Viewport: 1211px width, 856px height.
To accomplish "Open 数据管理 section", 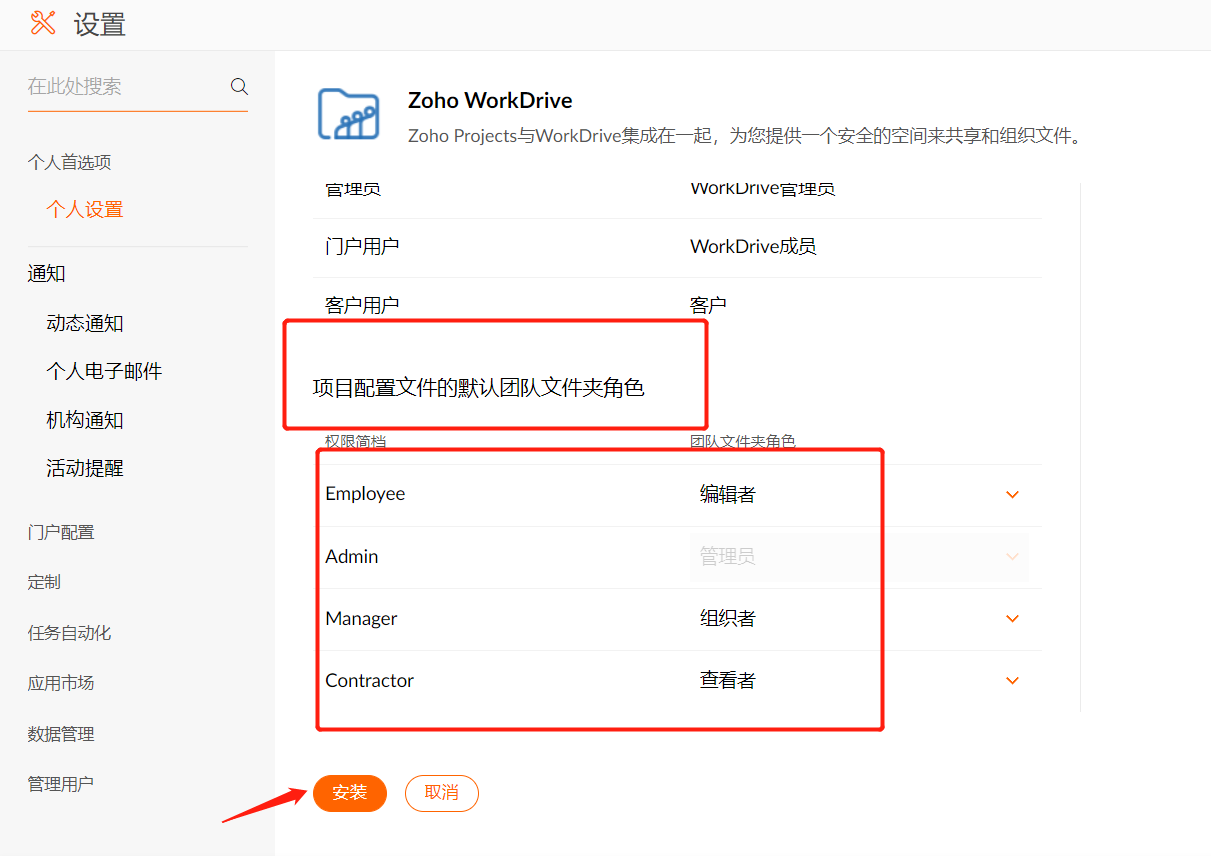I will [61, 734].
